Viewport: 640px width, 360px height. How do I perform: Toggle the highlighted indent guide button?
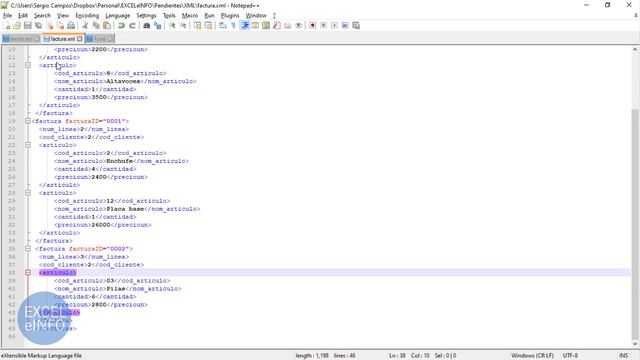point(244,25)
